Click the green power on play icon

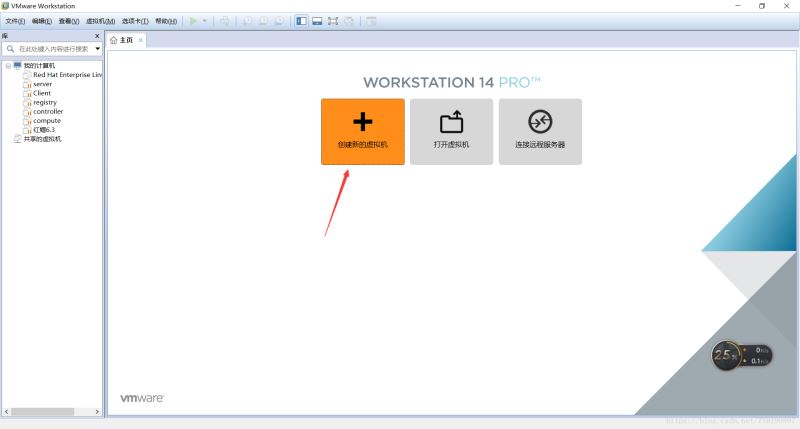click(193, 21)
